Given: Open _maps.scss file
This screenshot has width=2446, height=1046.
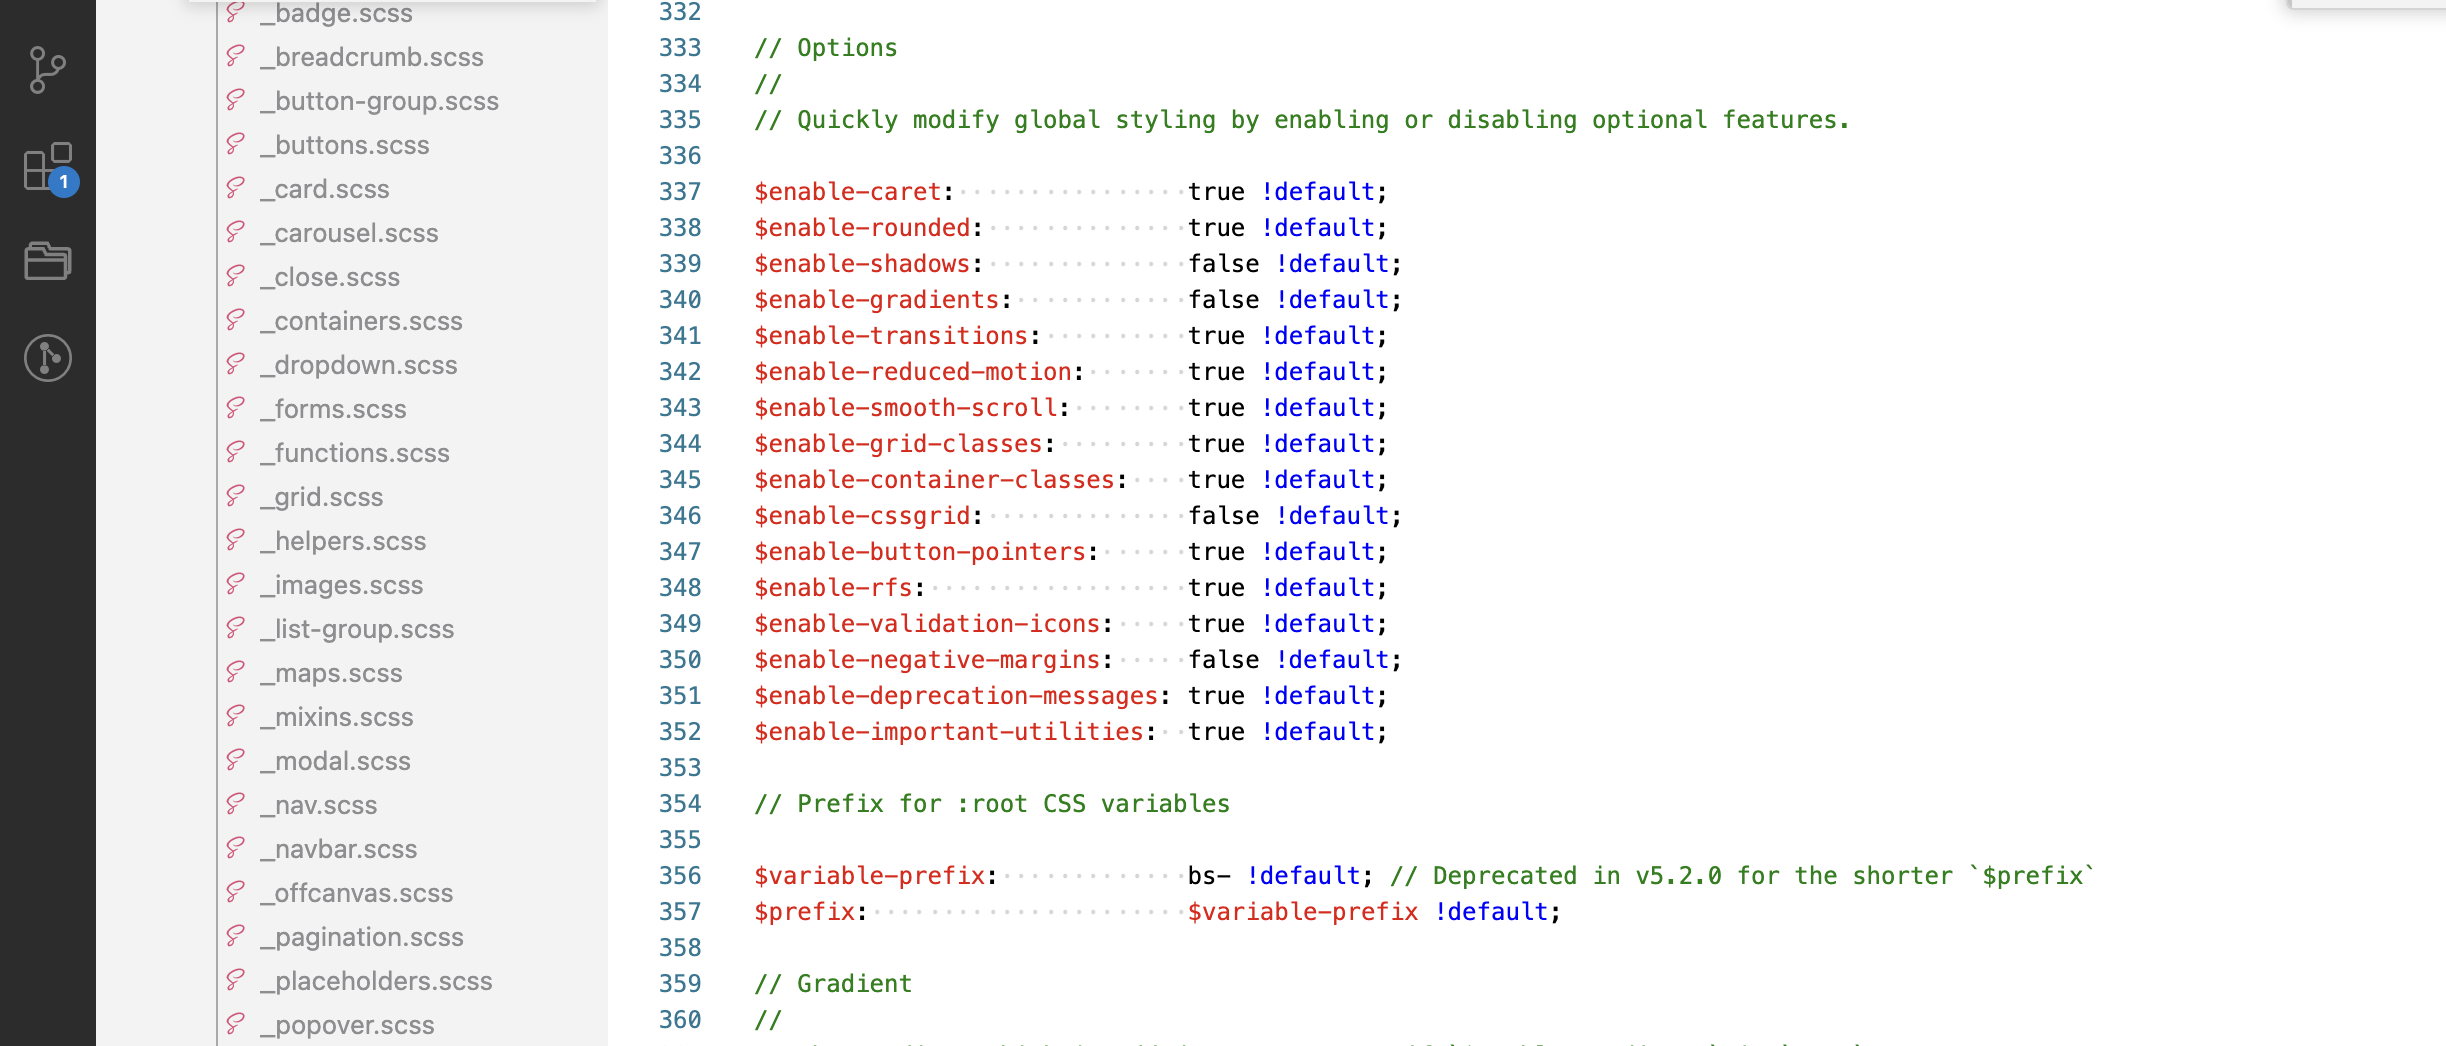Looking at the screenshot, I should coord(331,673).
